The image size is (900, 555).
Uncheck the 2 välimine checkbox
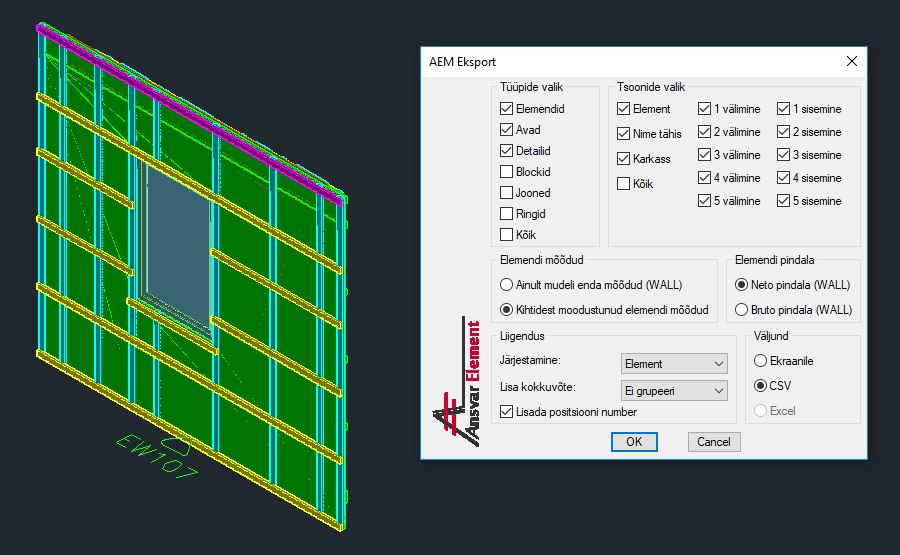coord(704,131)
